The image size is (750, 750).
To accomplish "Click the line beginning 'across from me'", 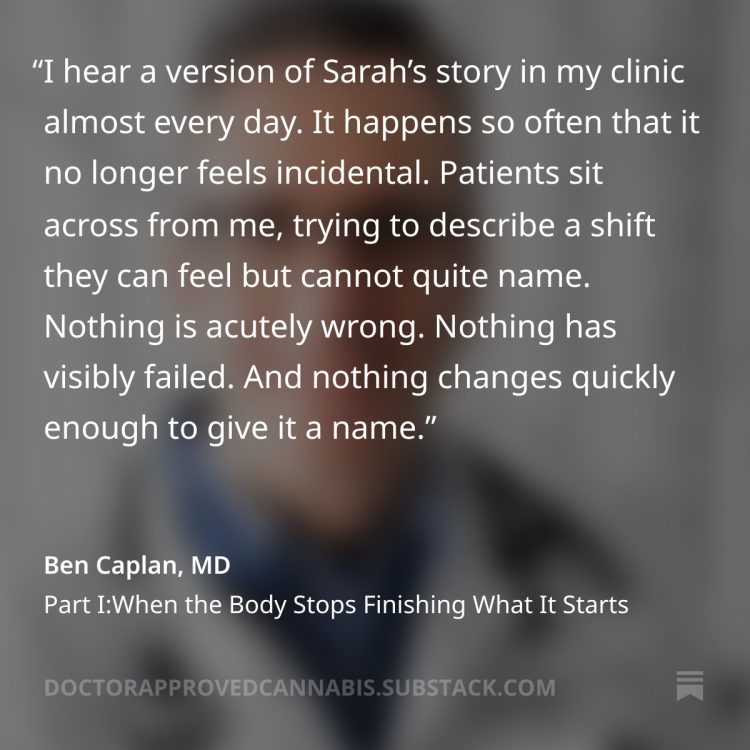I will pyautogui.click(x=349, y=226).
